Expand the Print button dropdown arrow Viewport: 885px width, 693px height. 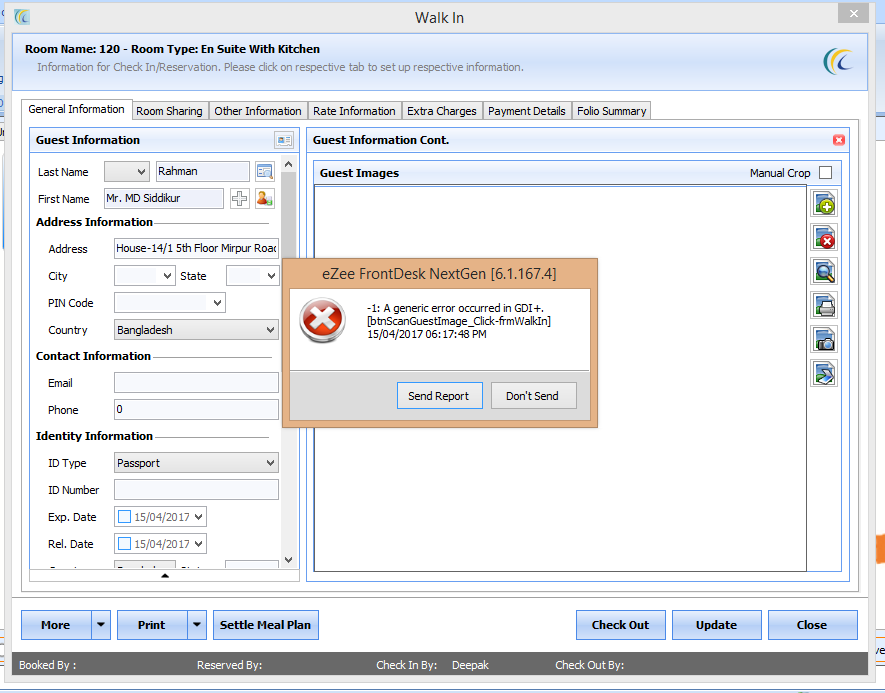[197, 625]
